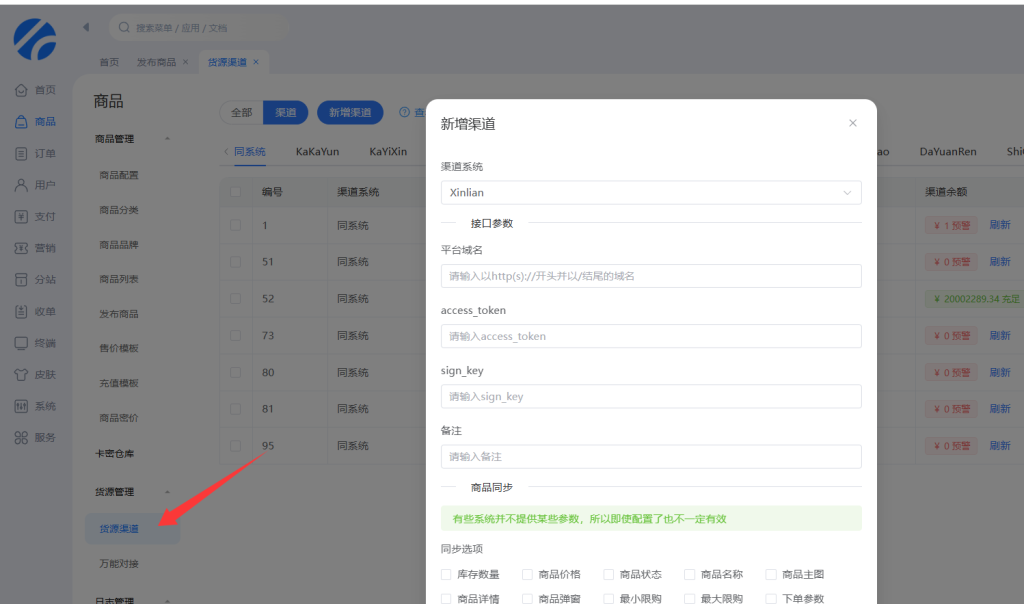The height and width of the screenshot is (604, 1024).
Task: Close the 新增渠道 dialog with X
Action: (x=852, y=123)
